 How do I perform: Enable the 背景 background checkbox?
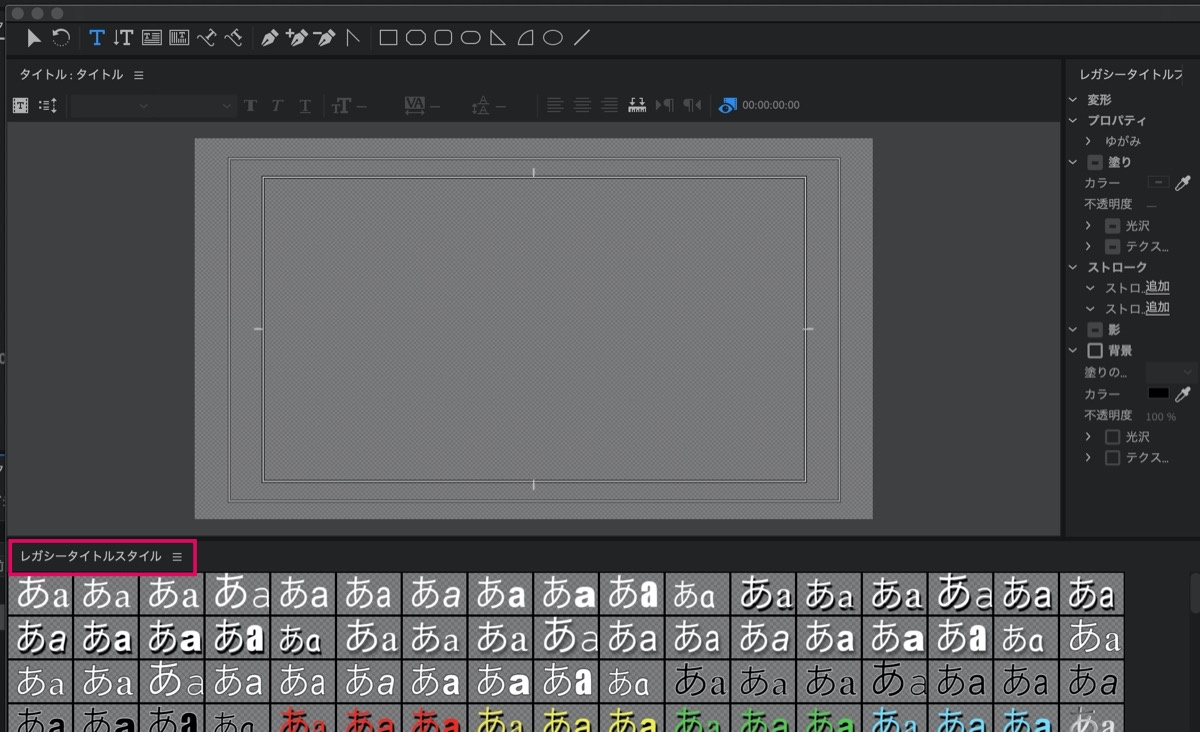1095,351
